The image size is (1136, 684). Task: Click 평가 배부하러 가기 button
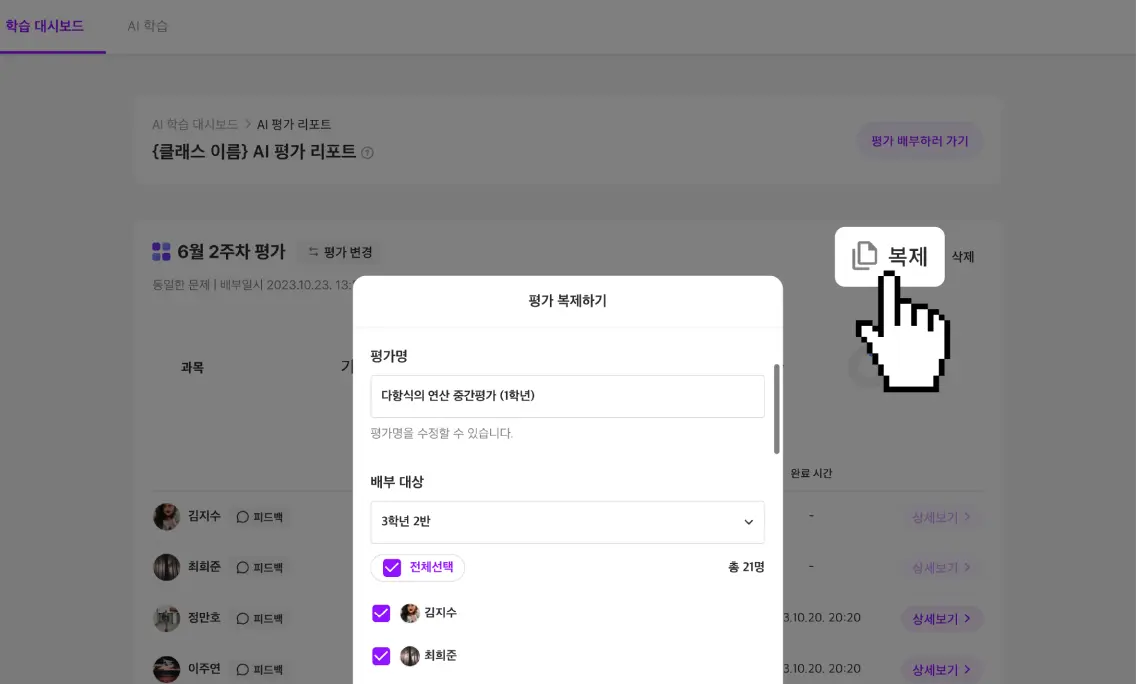(919, 141)
